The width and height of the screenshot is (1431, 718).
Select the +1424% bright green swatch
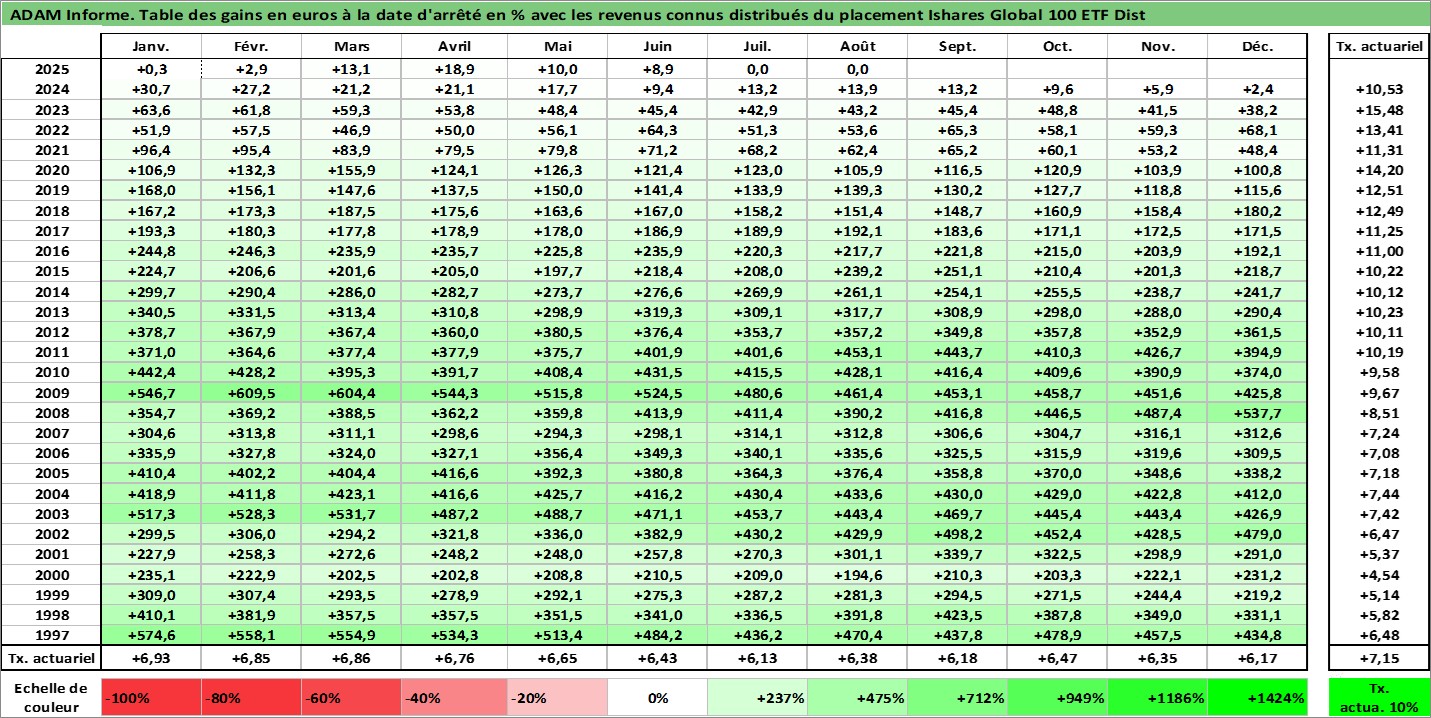tap(1257, 698)
